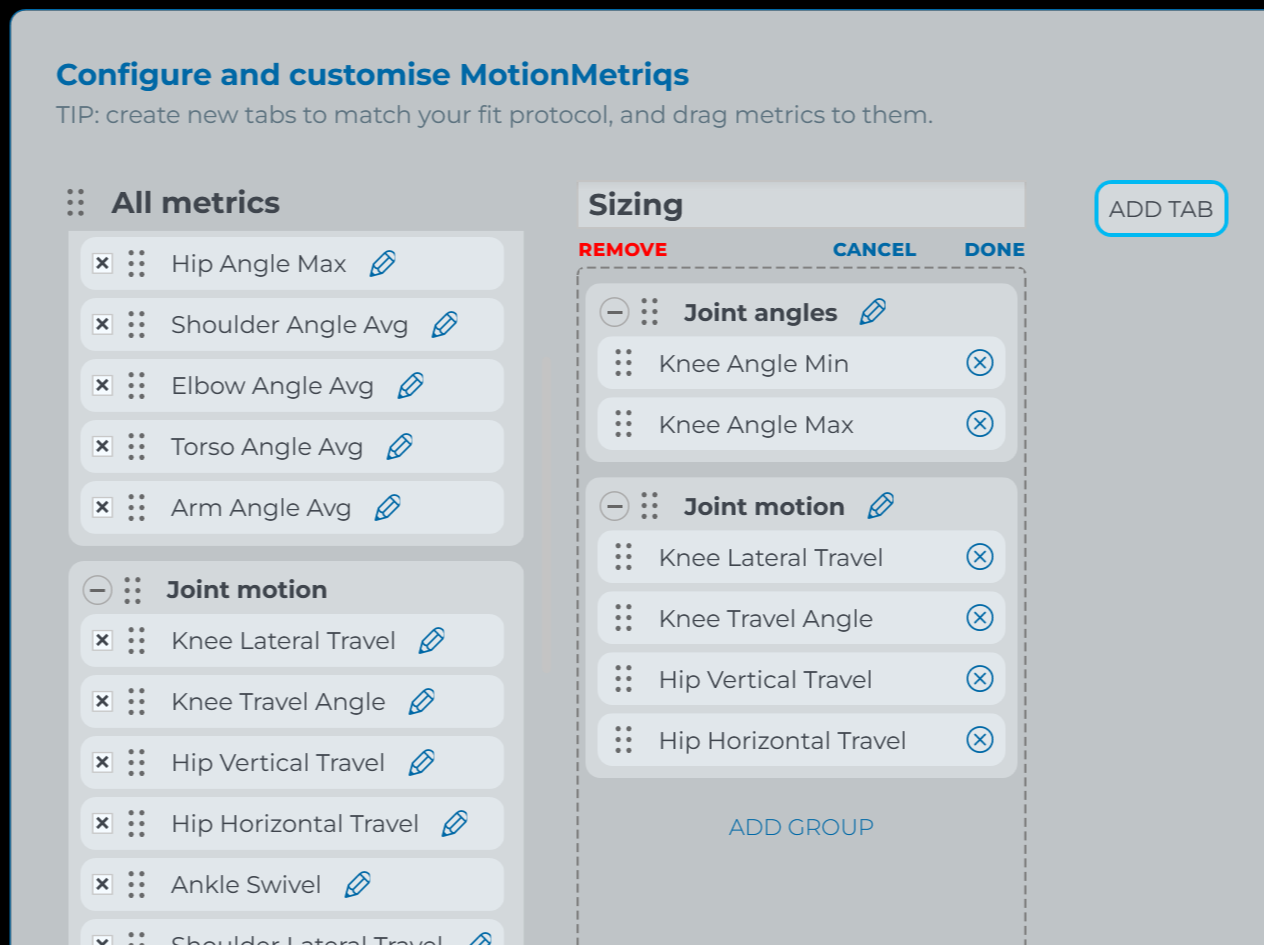Click drag handle of Sizing Hip Horizontal Travel
Image resolution: width=1264 pixels, height=945 pixels.
[624, 740]
